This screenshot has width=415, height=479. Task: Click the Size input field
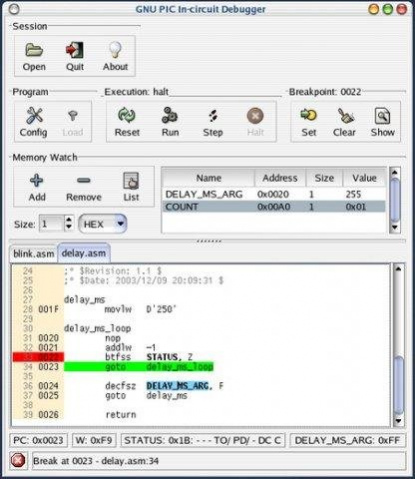[x=52, y=224]
